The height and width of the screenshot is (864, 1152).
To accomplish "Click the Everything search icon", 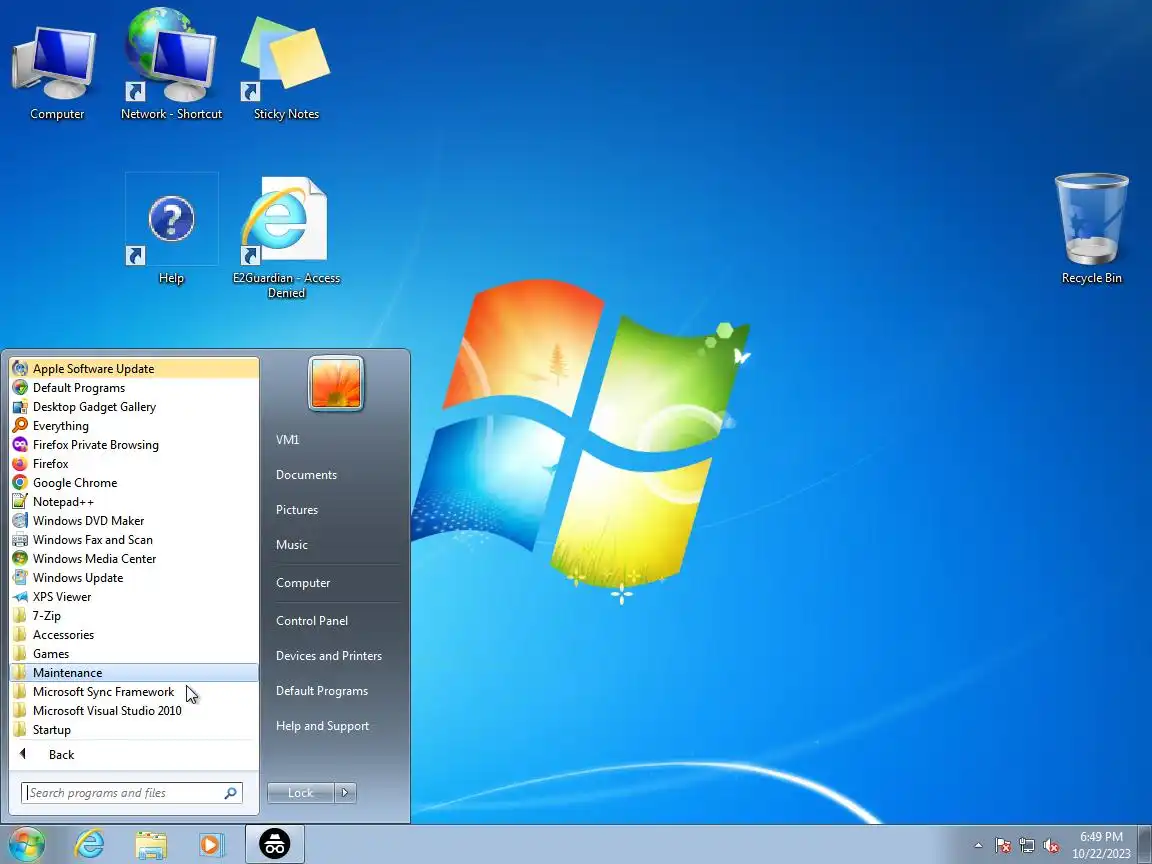I will (20, 426).
